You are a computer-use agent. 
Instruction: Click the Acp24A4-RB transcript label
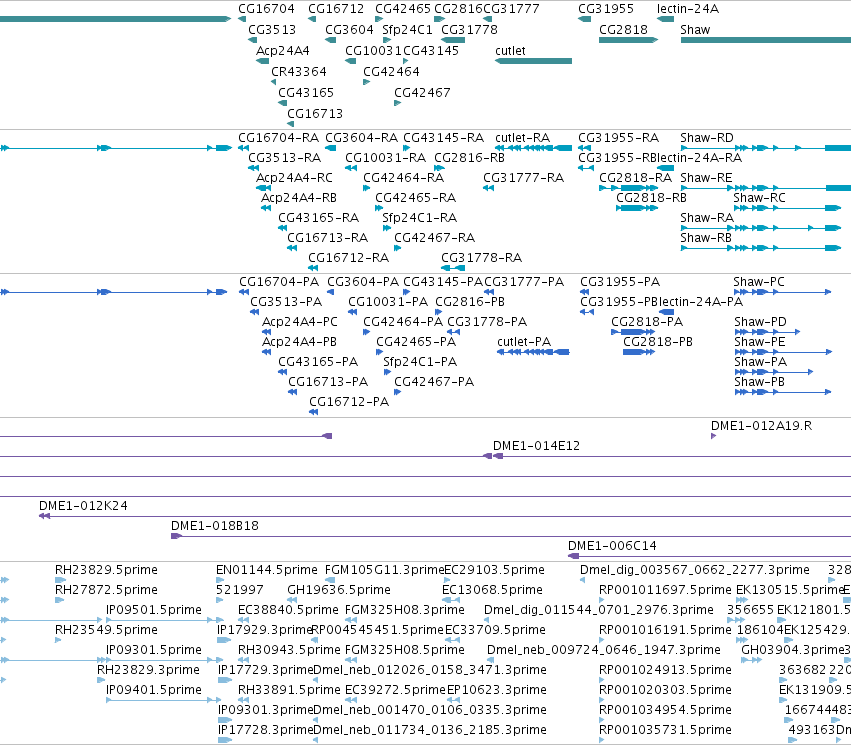tap(299, 198)
